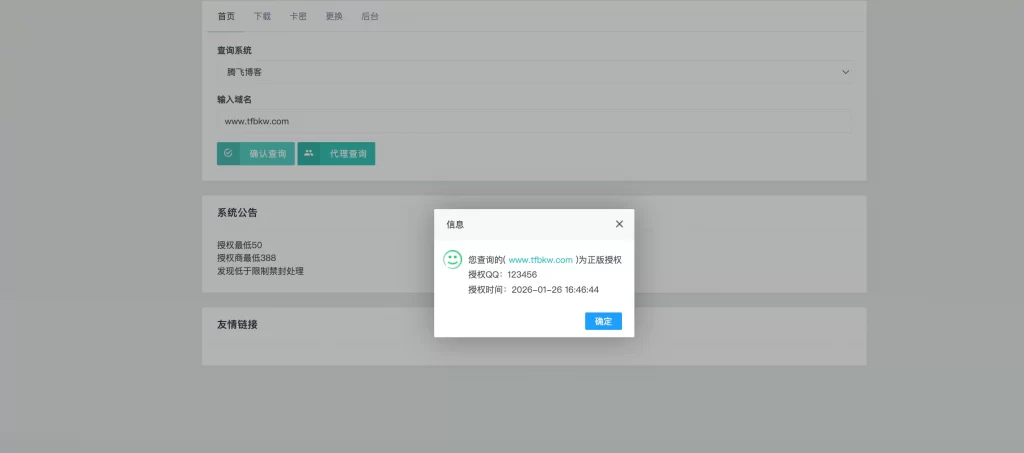1024x453 pixels.
Task: Click the 确认查询 button
Action: point(255,153)
